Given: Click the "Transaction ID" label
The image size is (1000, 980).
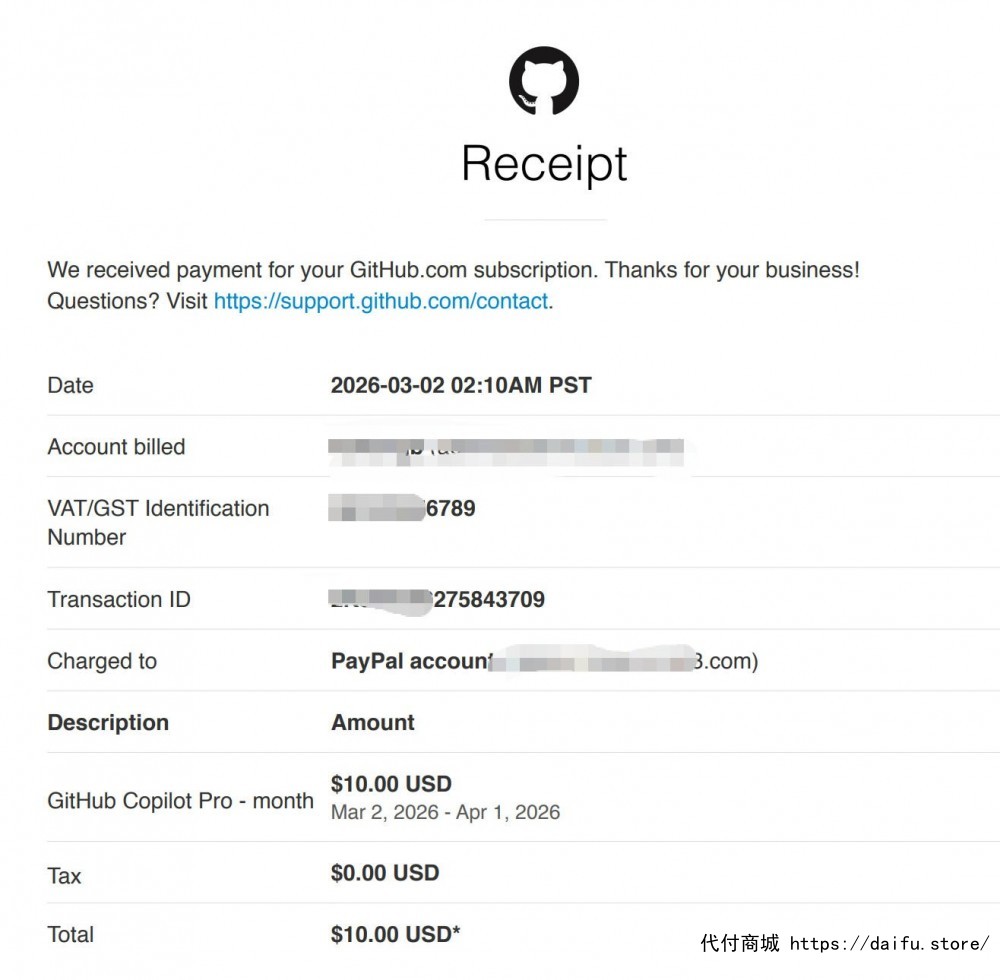Looking at the screenshot, I should (x=119, y=599).
